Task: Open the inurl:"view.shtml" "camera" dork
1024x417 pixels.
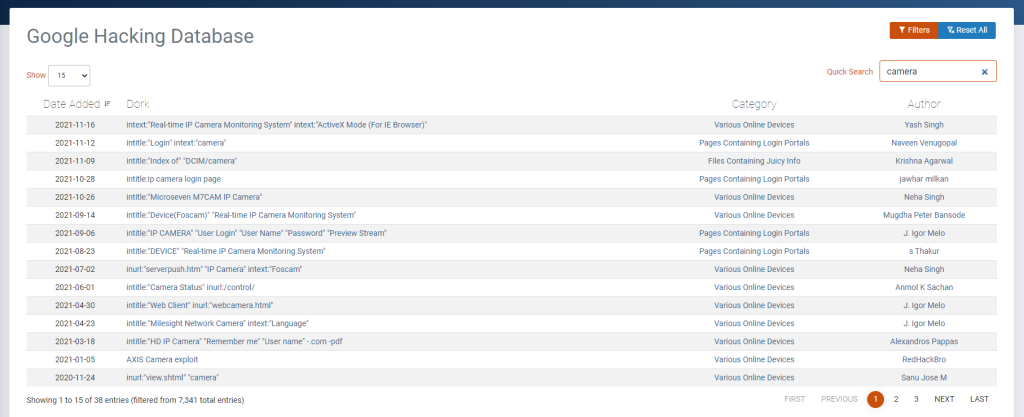Action: pyautogui.click(x=172, y=377)
